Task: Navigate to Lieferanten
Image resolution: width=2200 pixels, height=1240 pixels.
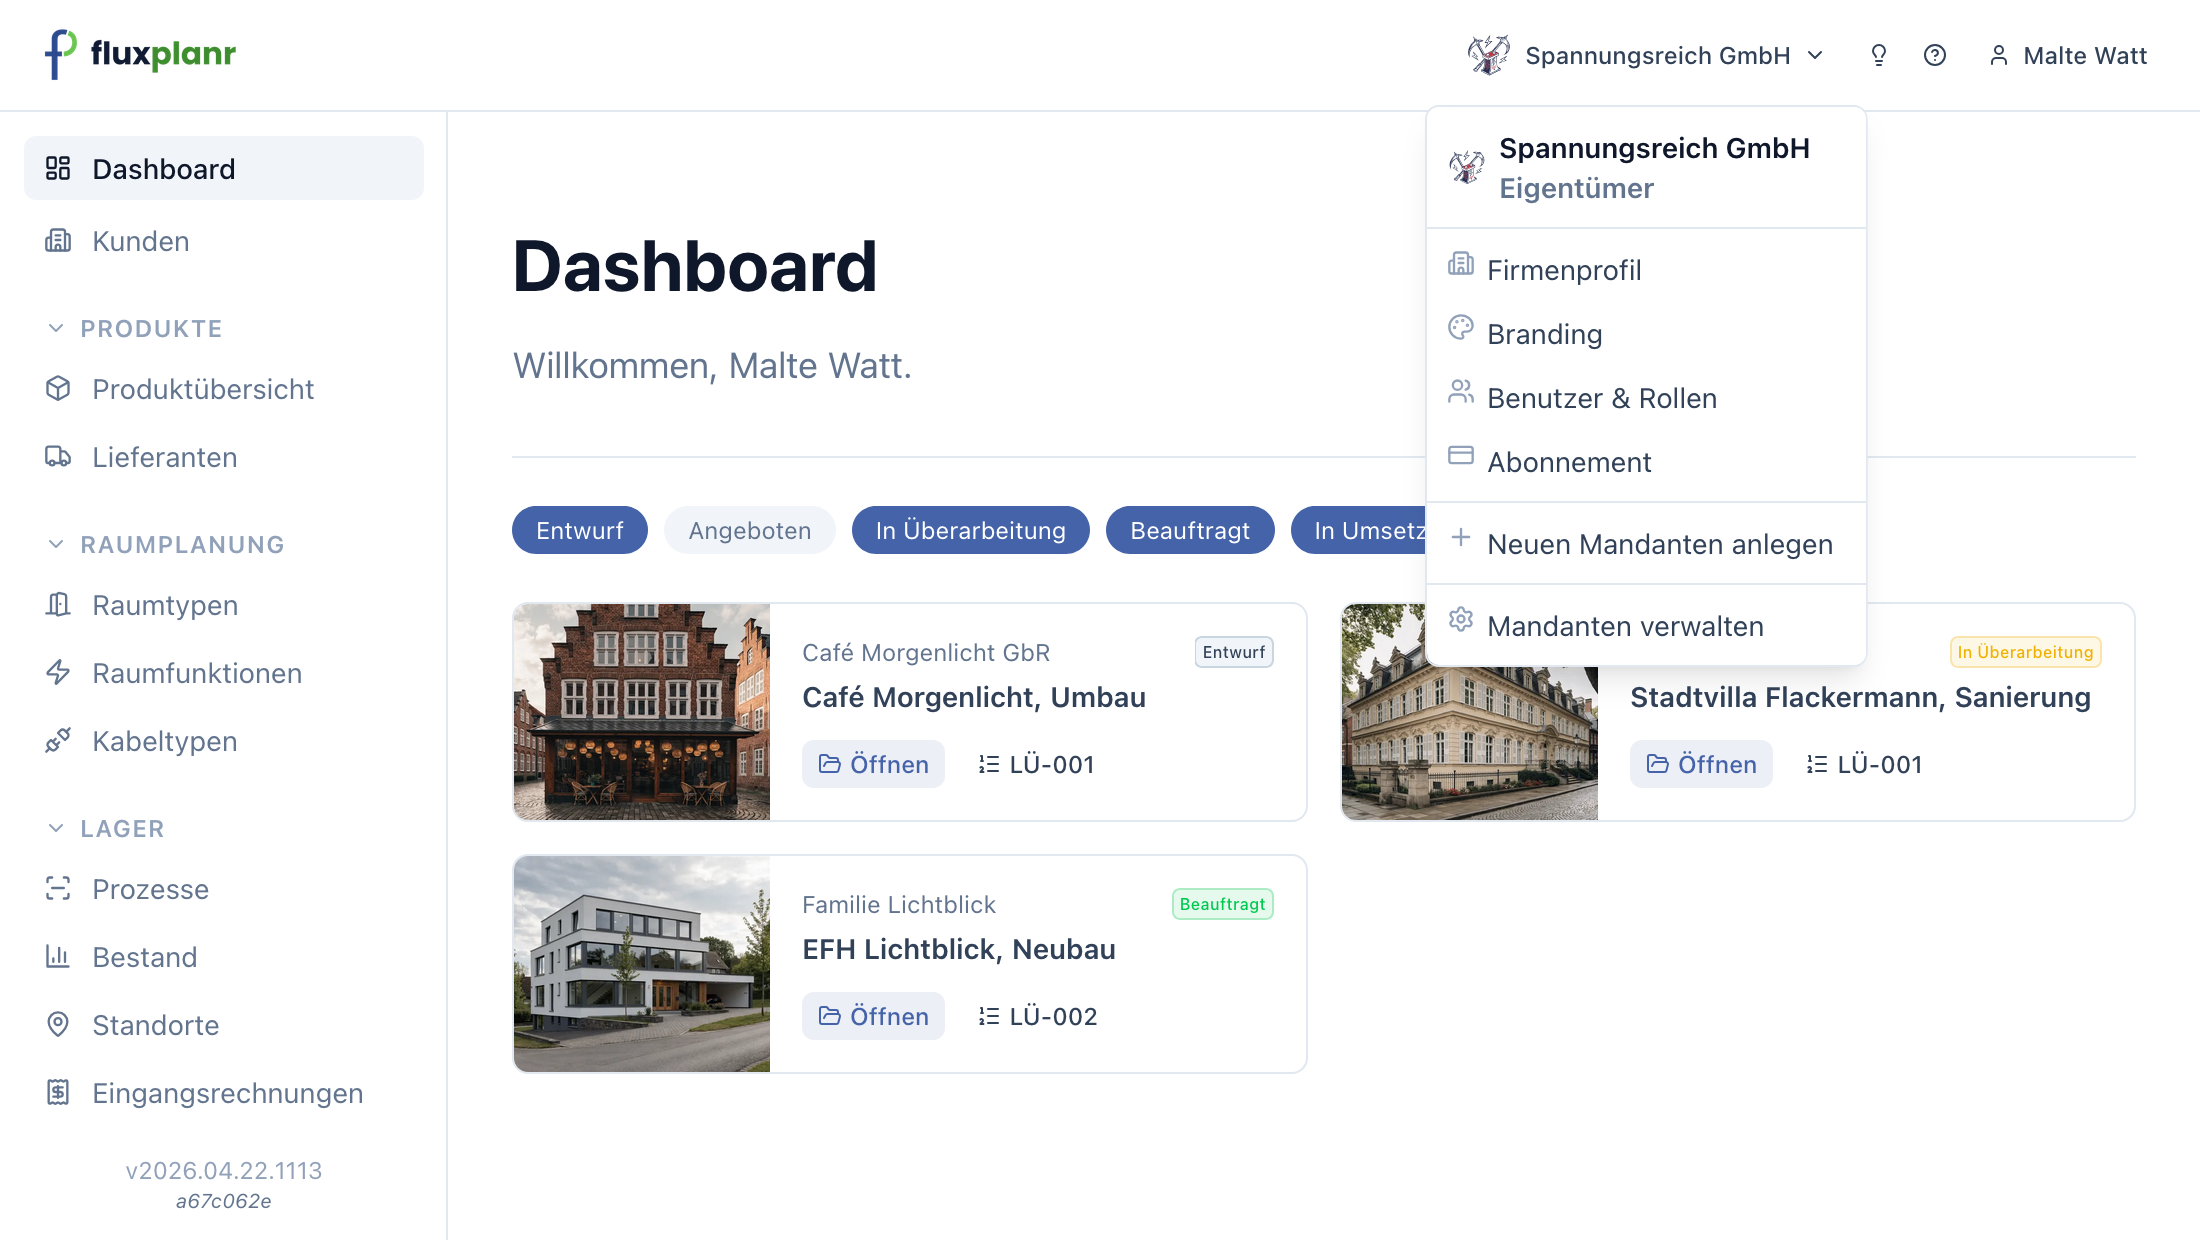Action: pos(224,457)
